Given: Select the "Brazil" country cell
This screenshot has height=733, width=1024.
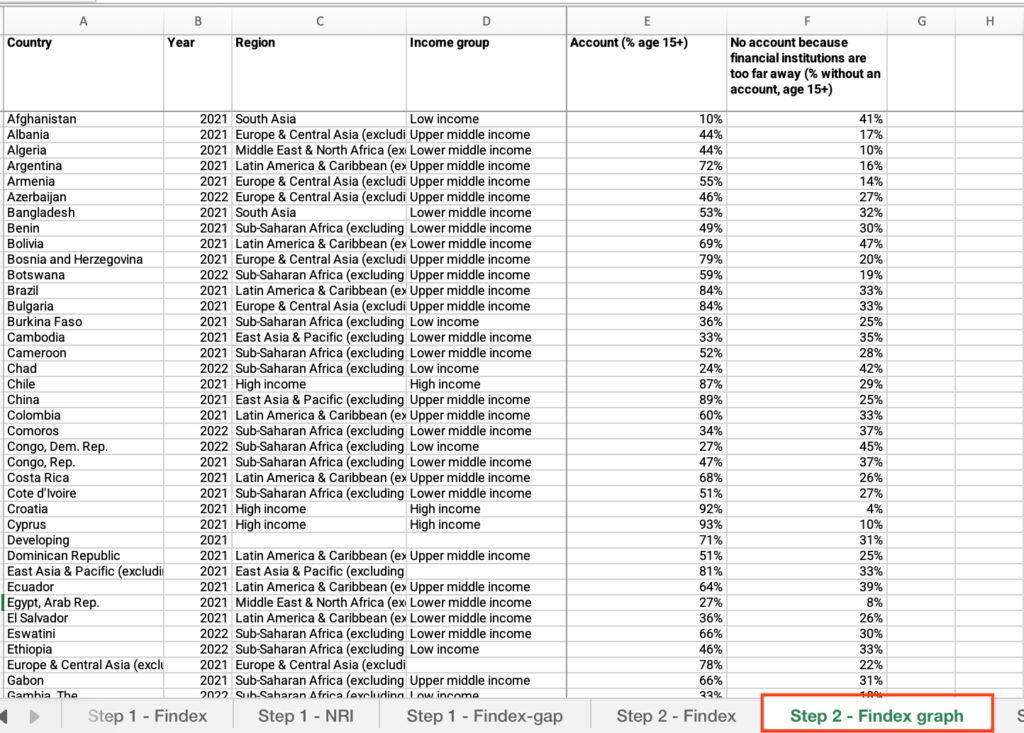Looking at the screenshot, I should 84,291.
